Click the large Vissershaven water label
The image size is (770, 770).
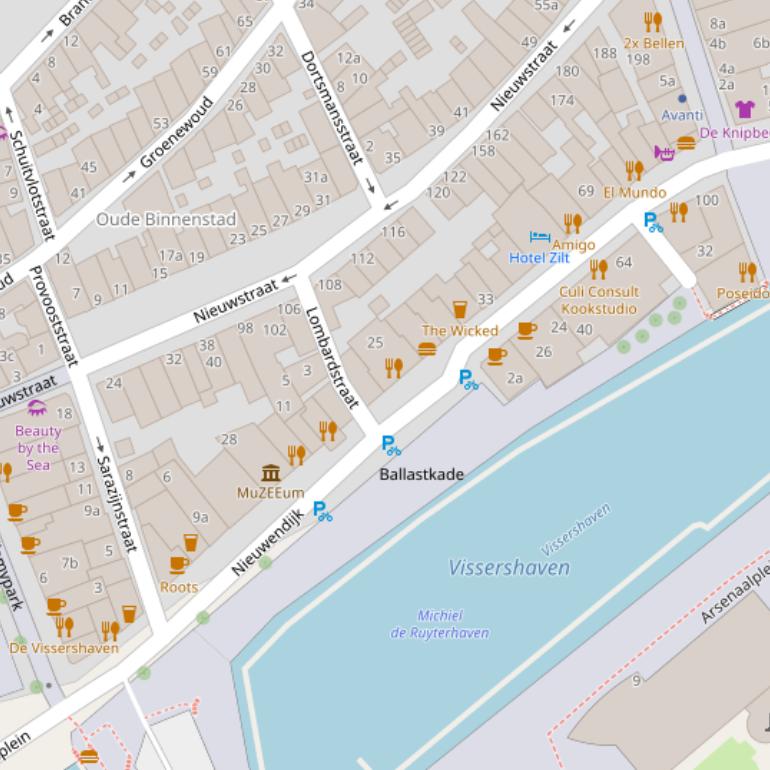pos(509,568)
